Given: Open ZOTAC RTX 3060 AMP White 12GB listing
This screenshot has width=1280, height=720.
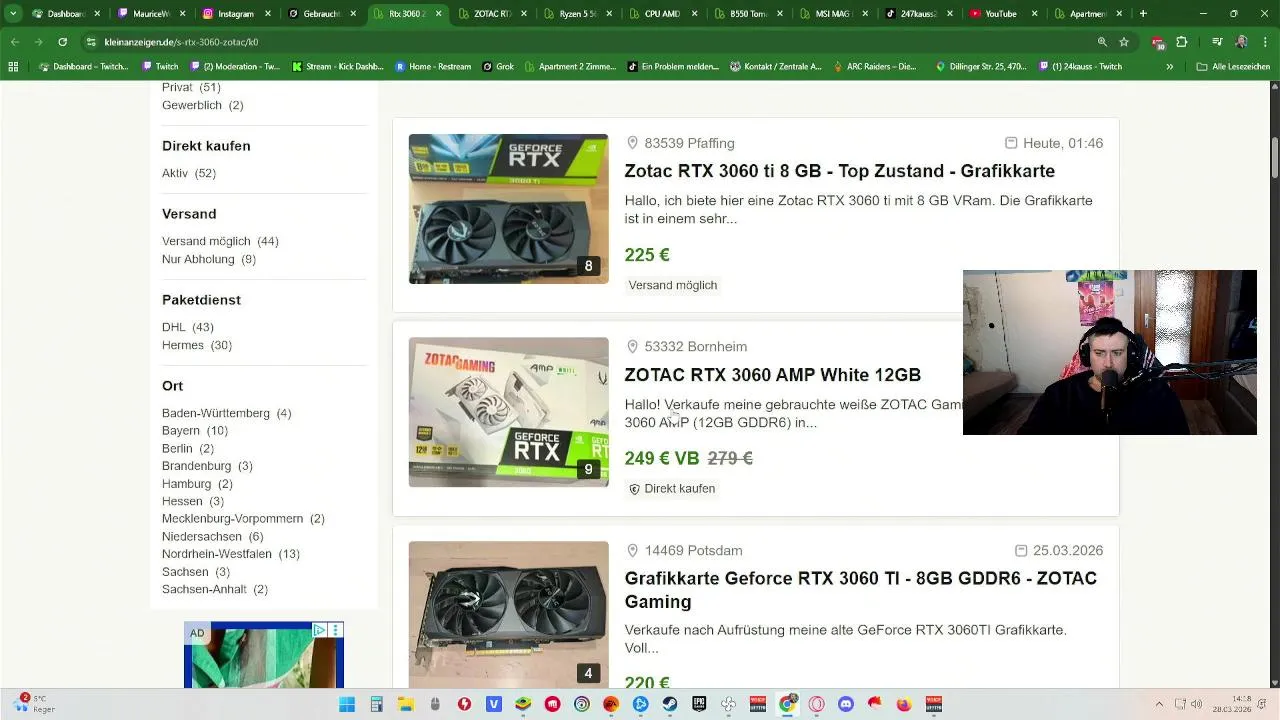Looking at the screenshot, I should tap(773, 375).
